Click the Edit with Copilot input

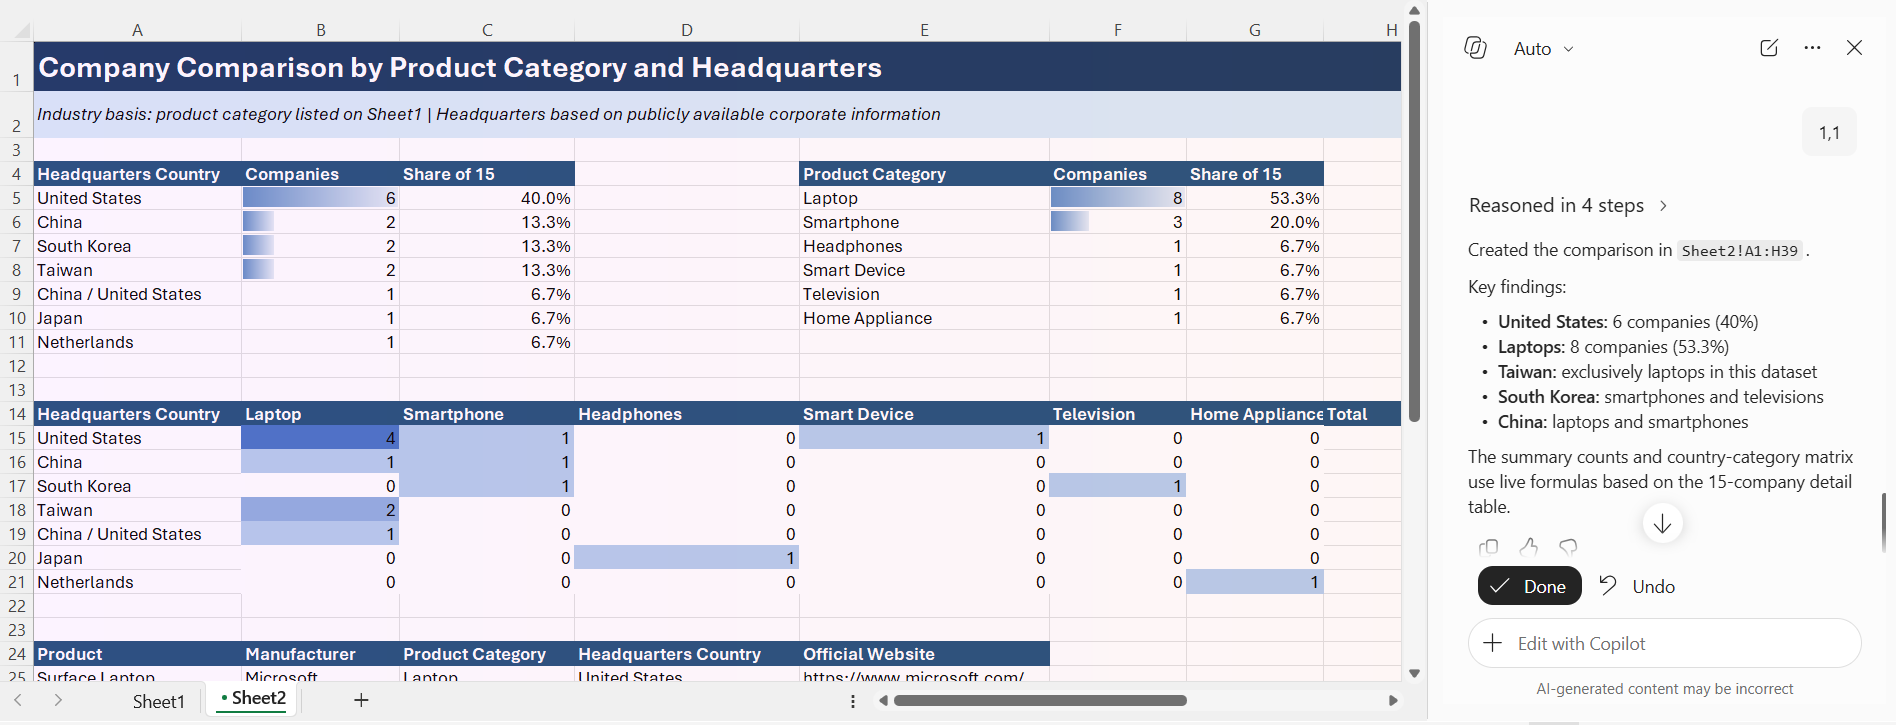[1664, 643]
